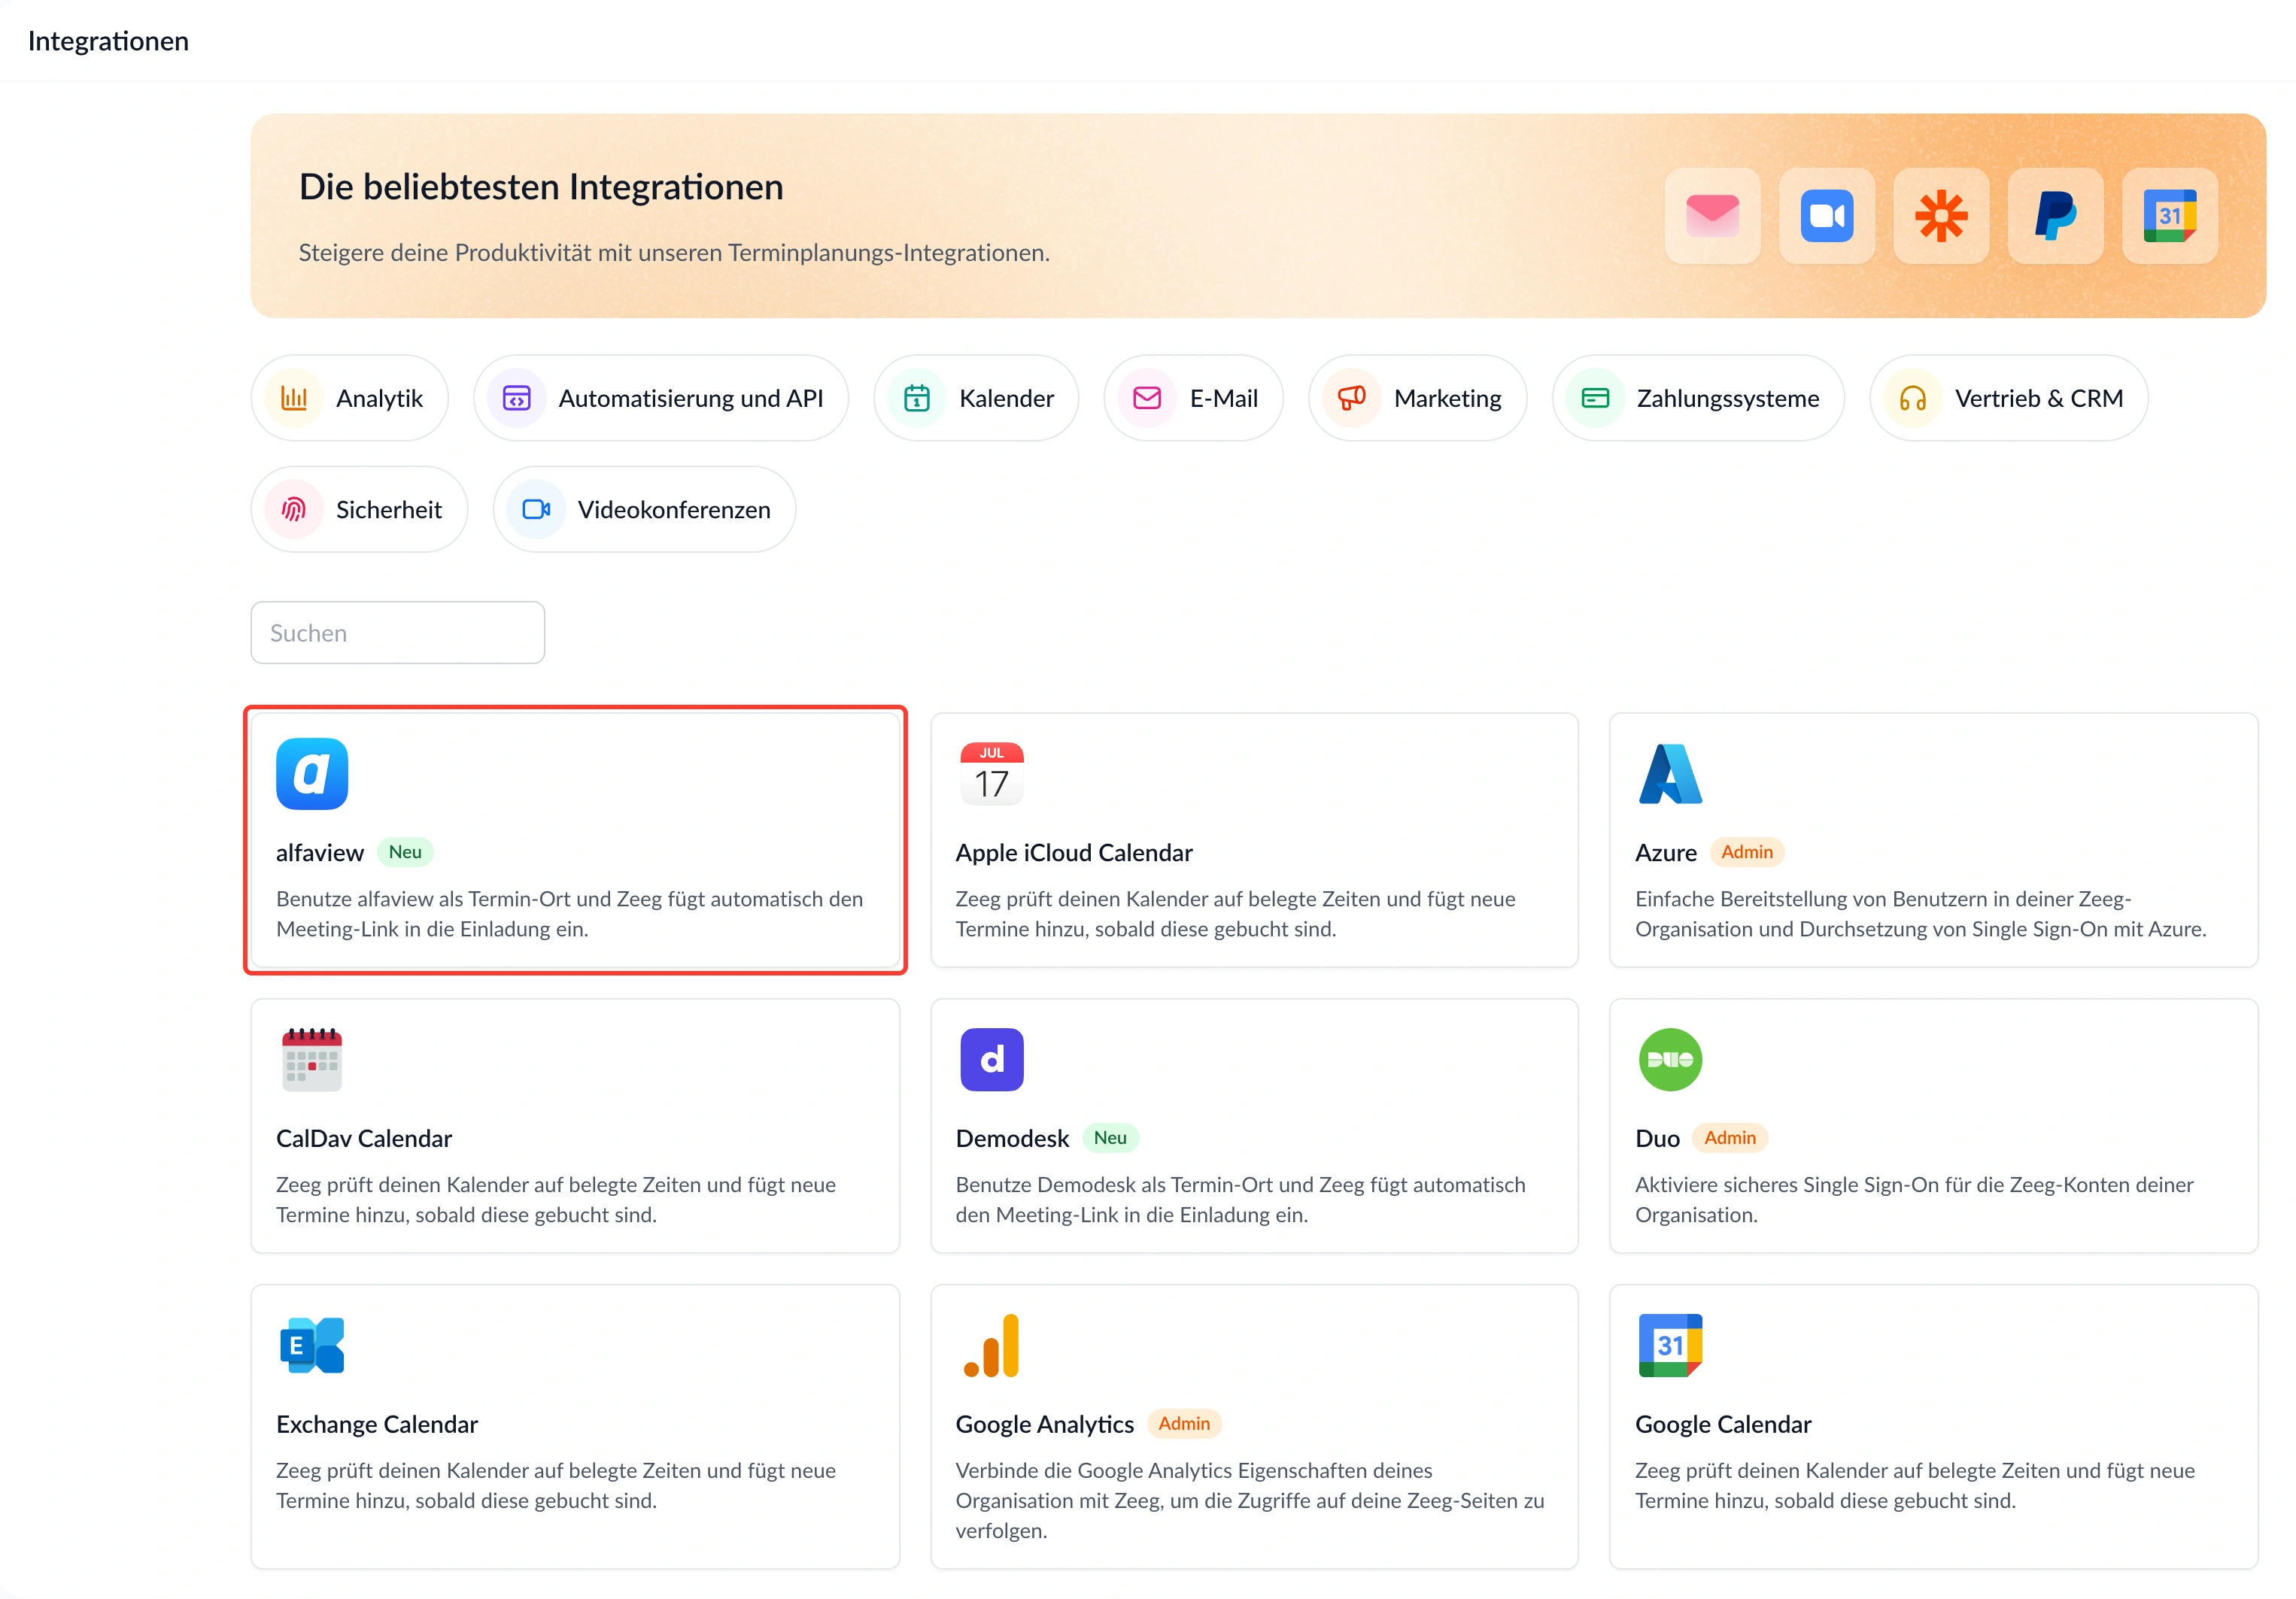This screenshot has width=2296, height=1599.
Task: Choose the Marketing category
Action: pyautogui.click(x=1417, y=398)
